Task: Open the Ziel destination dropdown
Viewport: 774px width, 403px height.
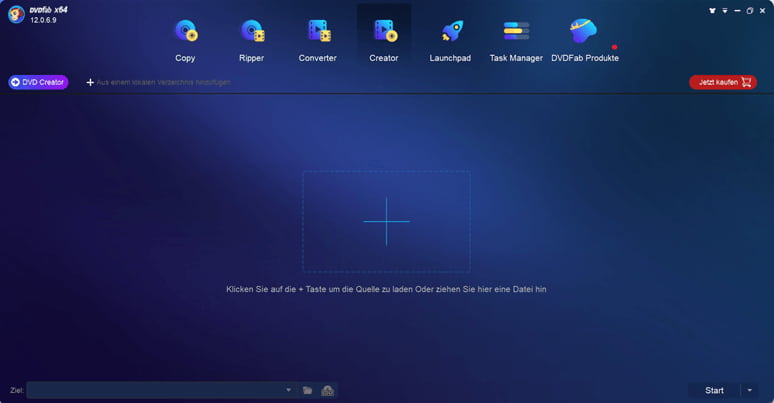Action: tap(288, 390)
